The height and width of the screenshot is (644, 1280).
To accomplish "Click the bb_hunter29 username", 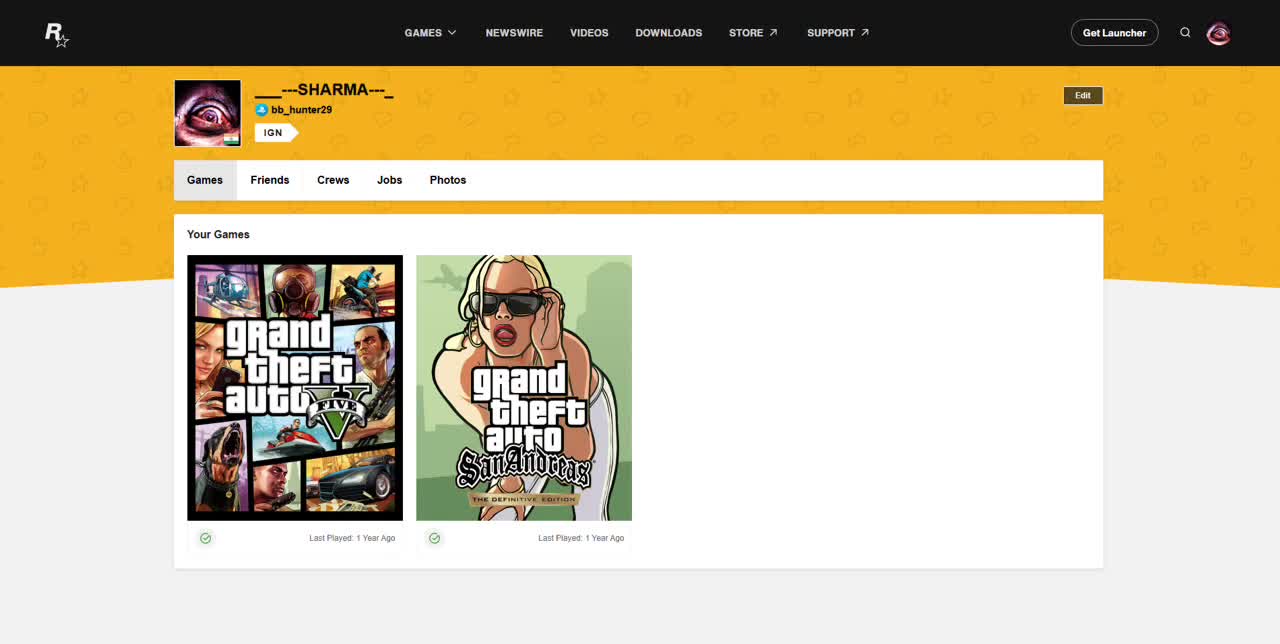I will click(x=301, y=110).
